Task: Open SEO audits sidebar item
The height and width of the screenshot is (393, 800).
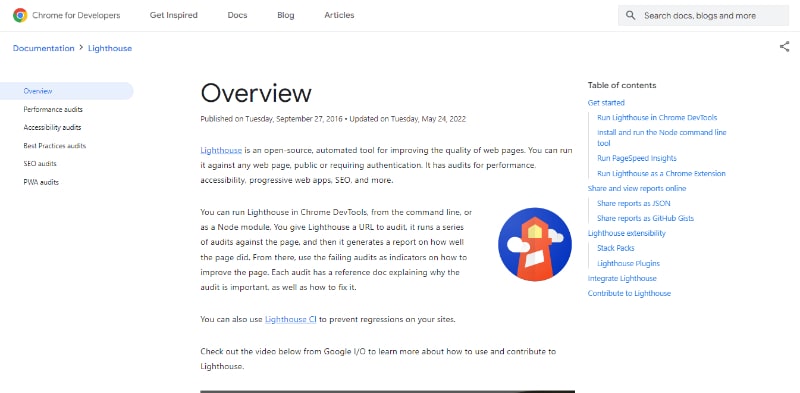Action: [40, 164]
